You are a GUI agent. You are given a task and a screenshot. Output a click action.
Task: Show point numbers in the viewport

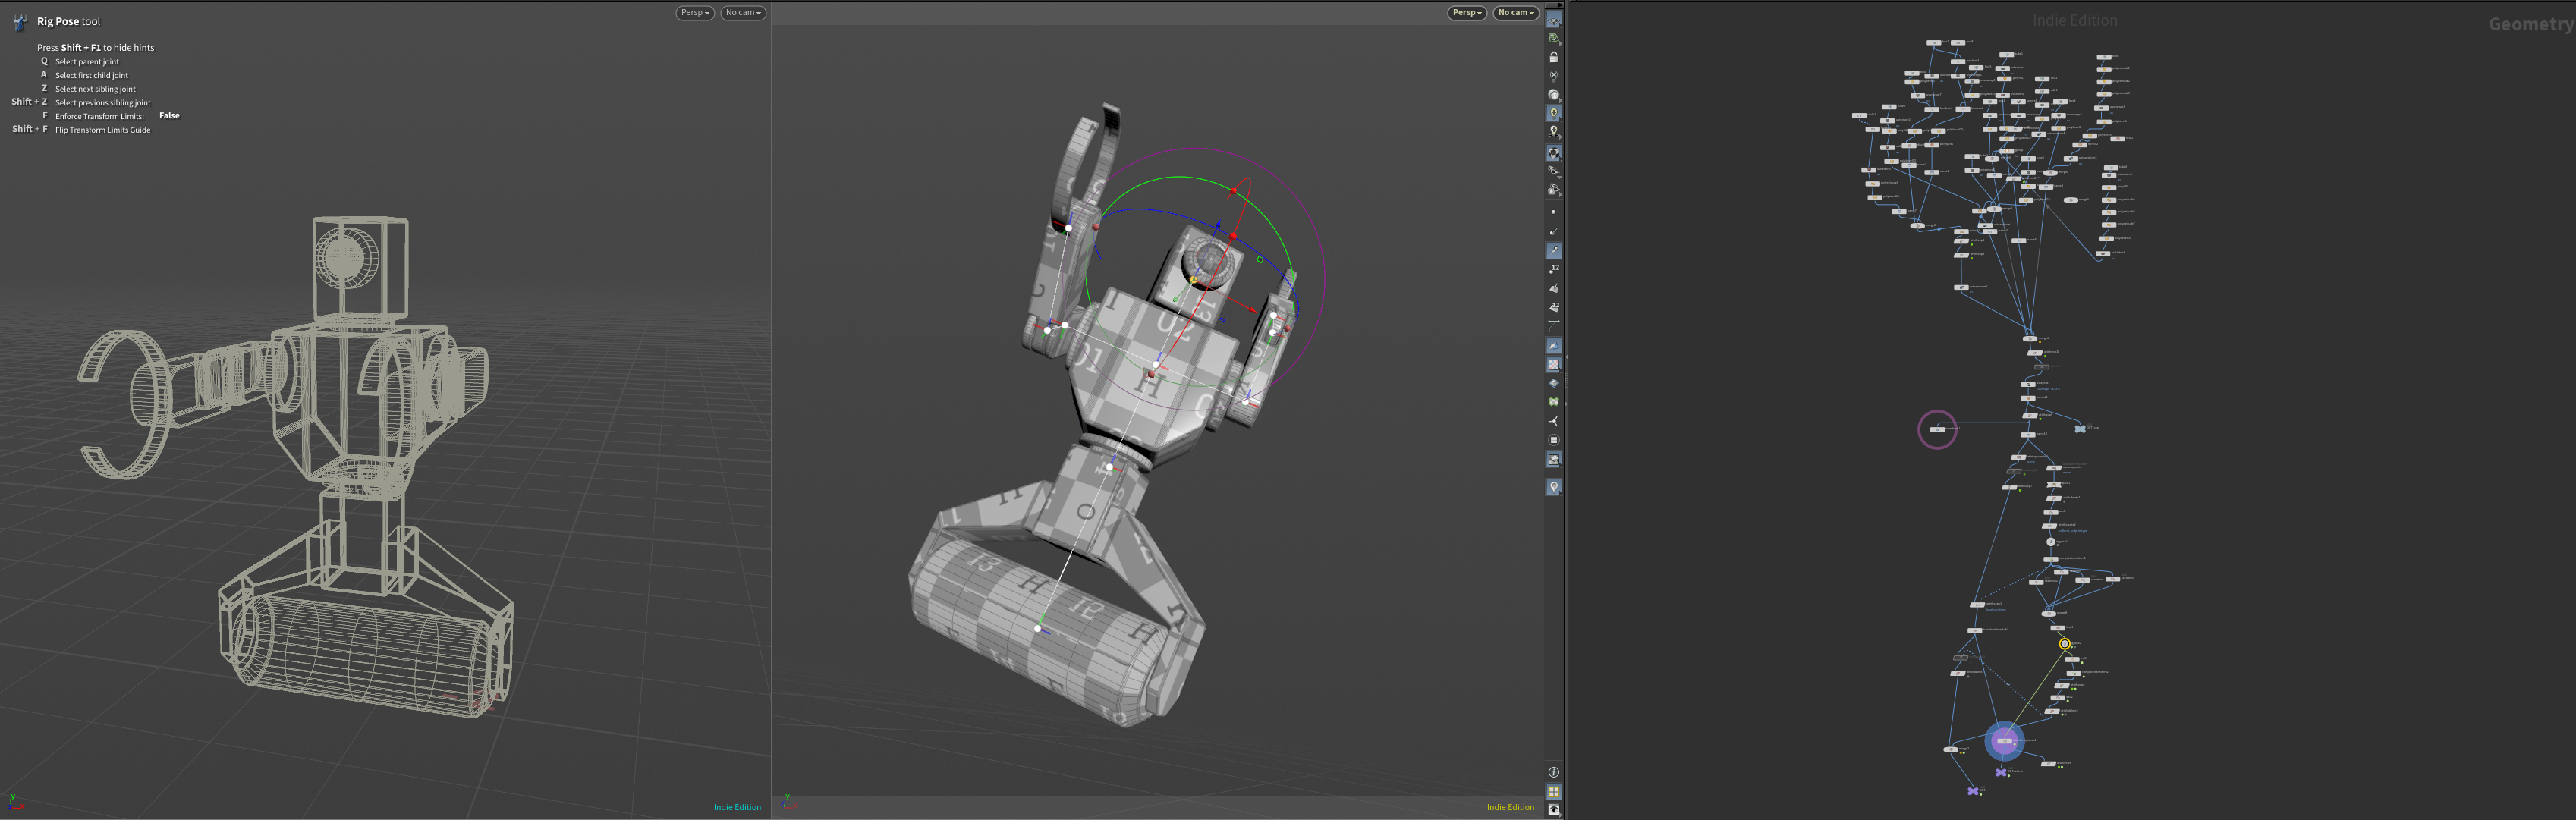(1554, 269)
